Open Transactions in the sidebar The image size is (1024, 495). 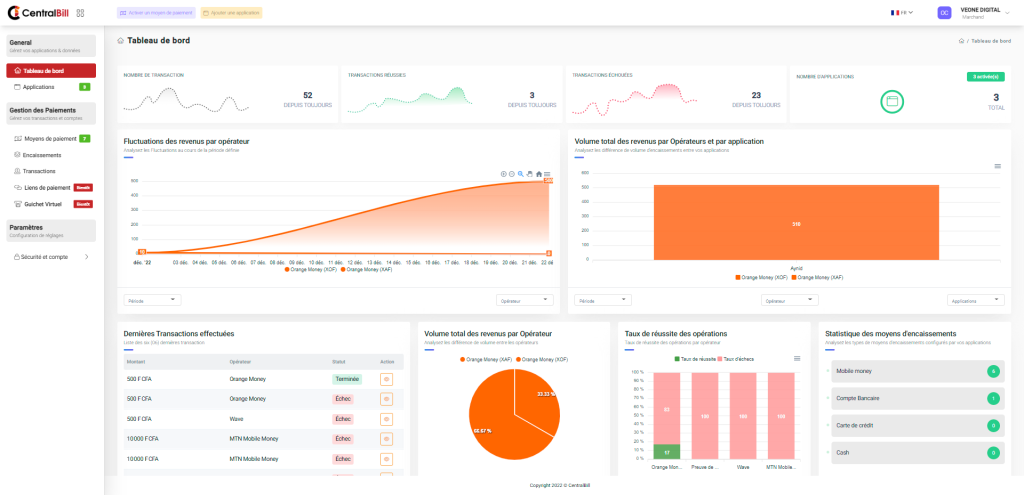coord(39,171)
